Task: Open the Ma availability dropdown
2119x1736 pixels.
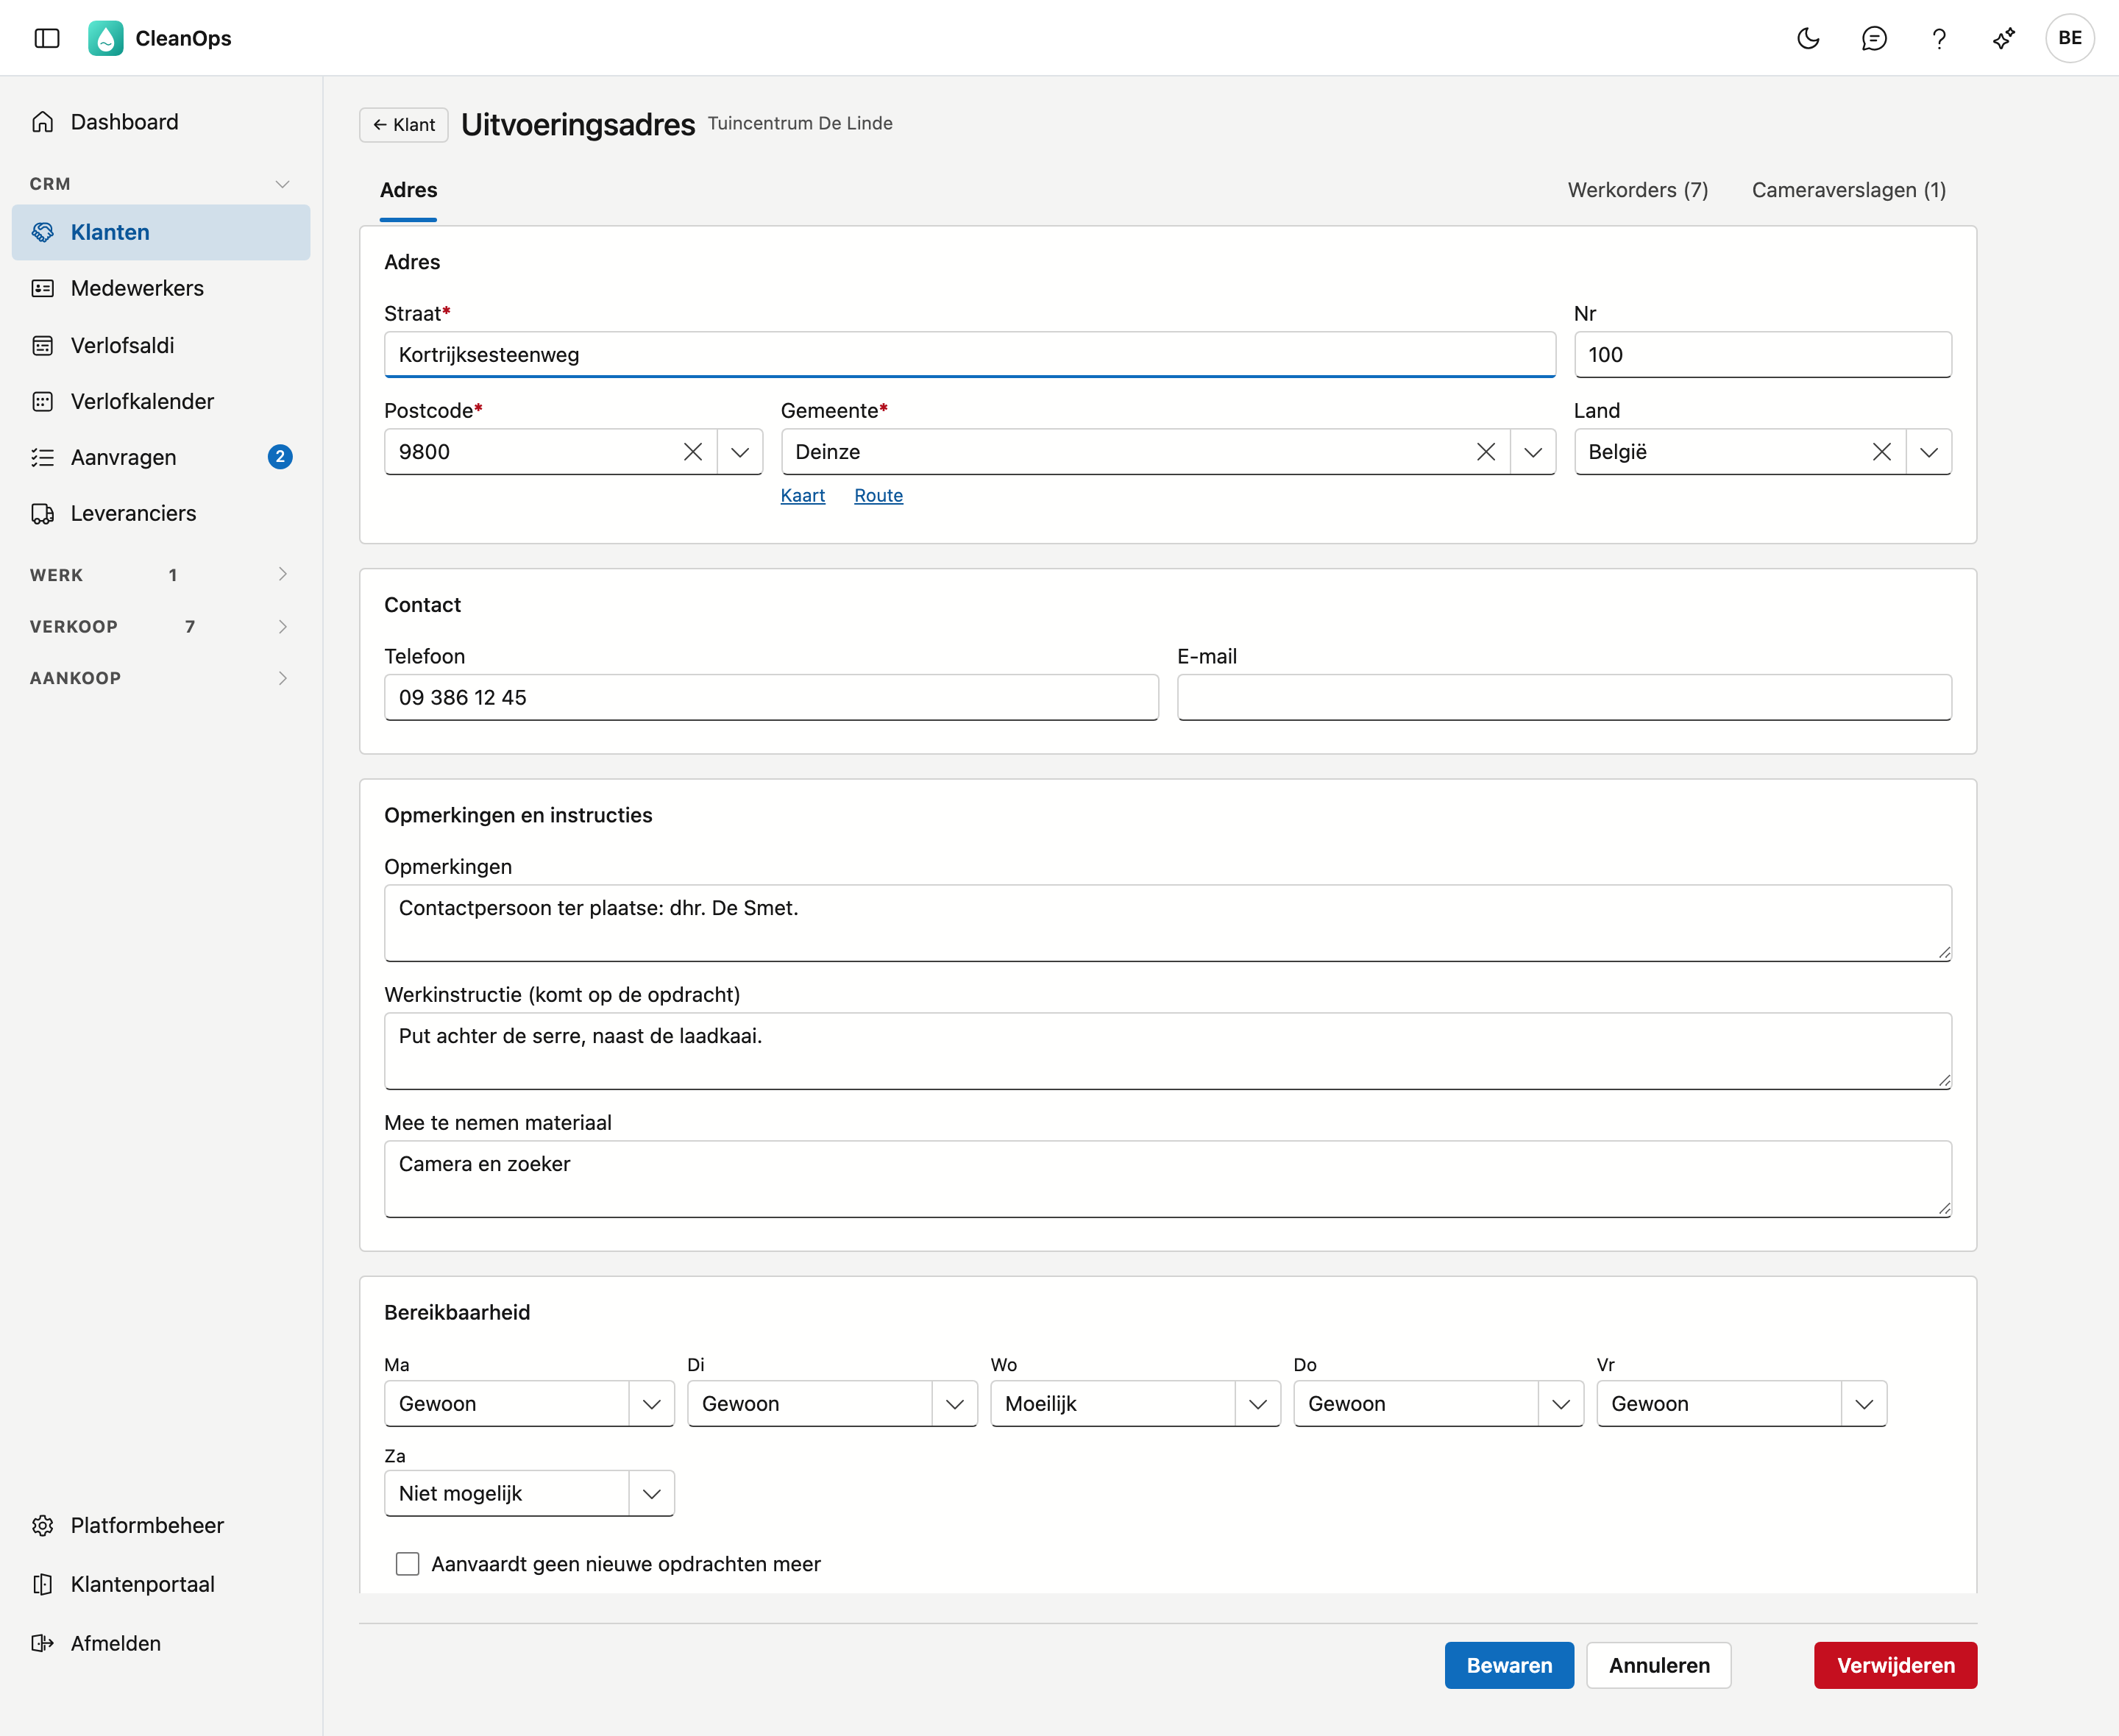Action: [529, 1404]
